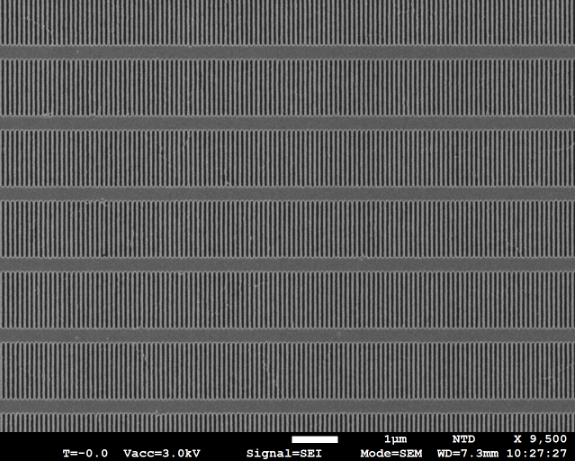Click the X 9,500 magnification value
Image resolution: width=576 pixels, height=461 pixels.
540,439
